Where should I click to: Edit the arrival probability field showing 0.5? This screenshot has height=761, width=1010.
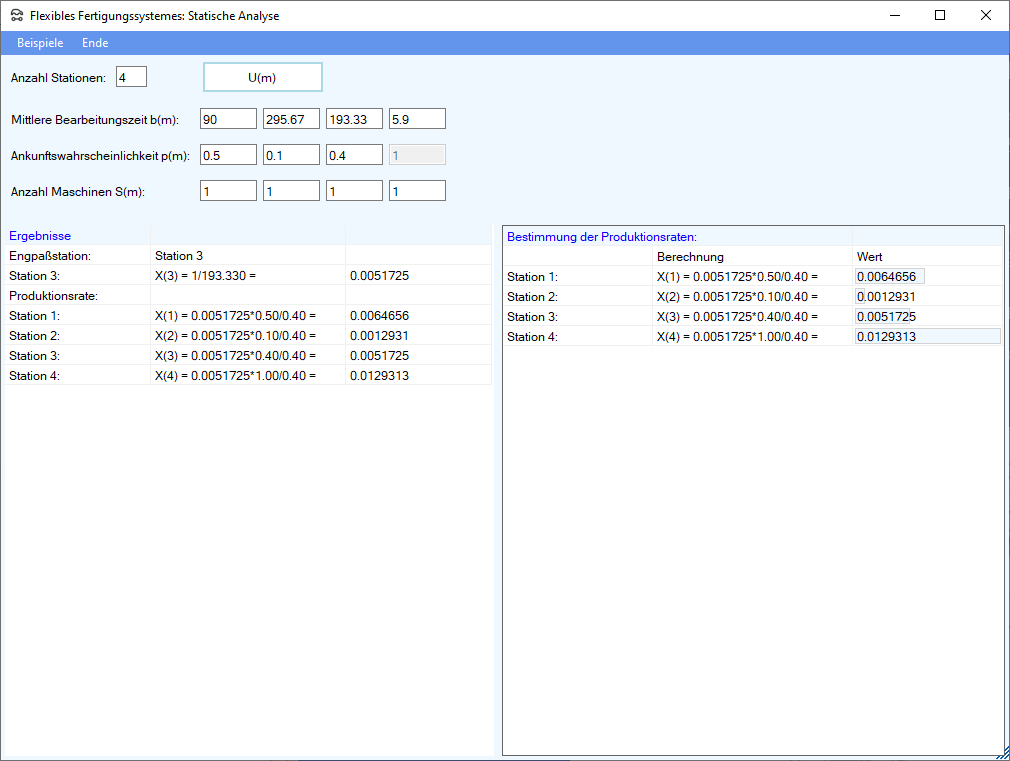[228, 155]
